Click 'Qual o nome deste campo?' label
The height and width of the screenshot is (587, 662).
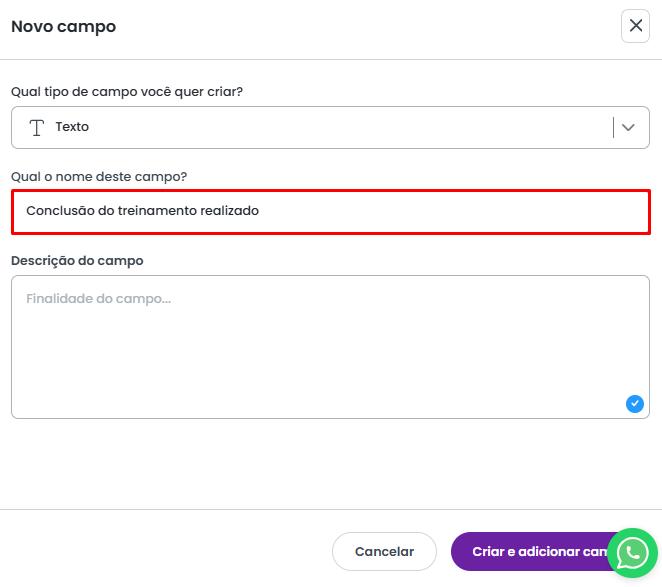coord(99,176)
